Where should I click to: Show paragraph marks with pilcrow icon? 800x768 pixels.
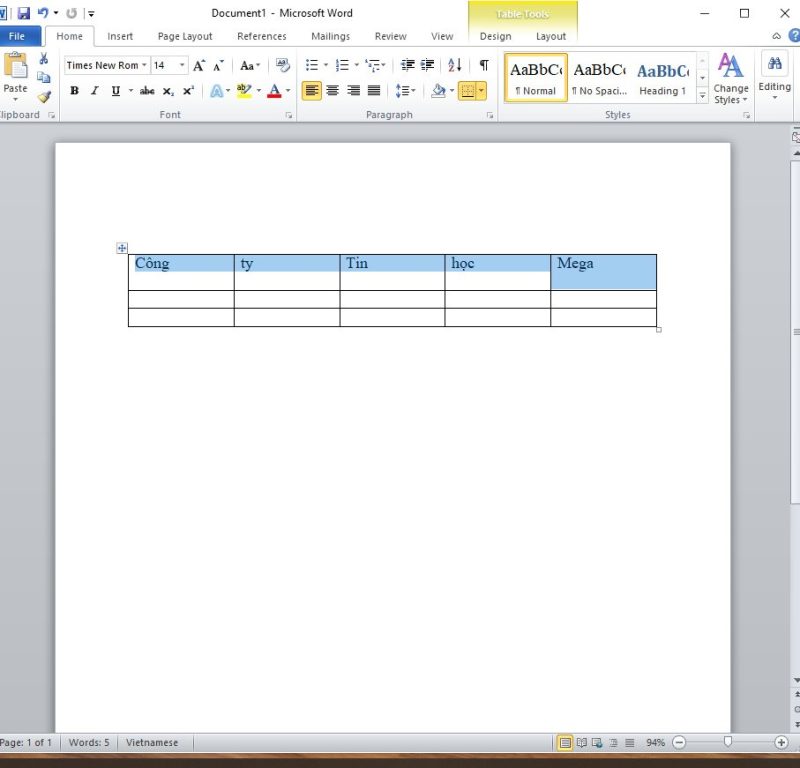[484, 65]
